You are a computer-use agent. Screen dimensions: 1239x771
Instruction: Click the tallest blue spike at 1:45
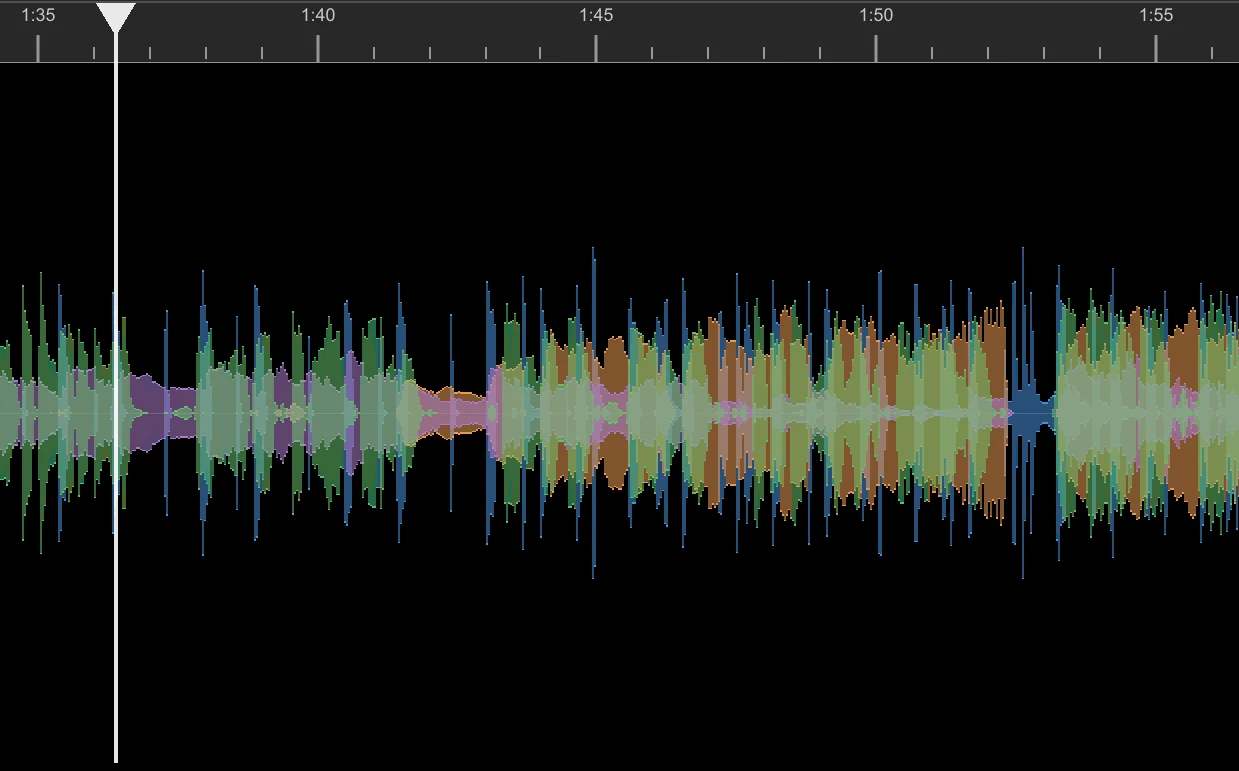coord(593,413)
